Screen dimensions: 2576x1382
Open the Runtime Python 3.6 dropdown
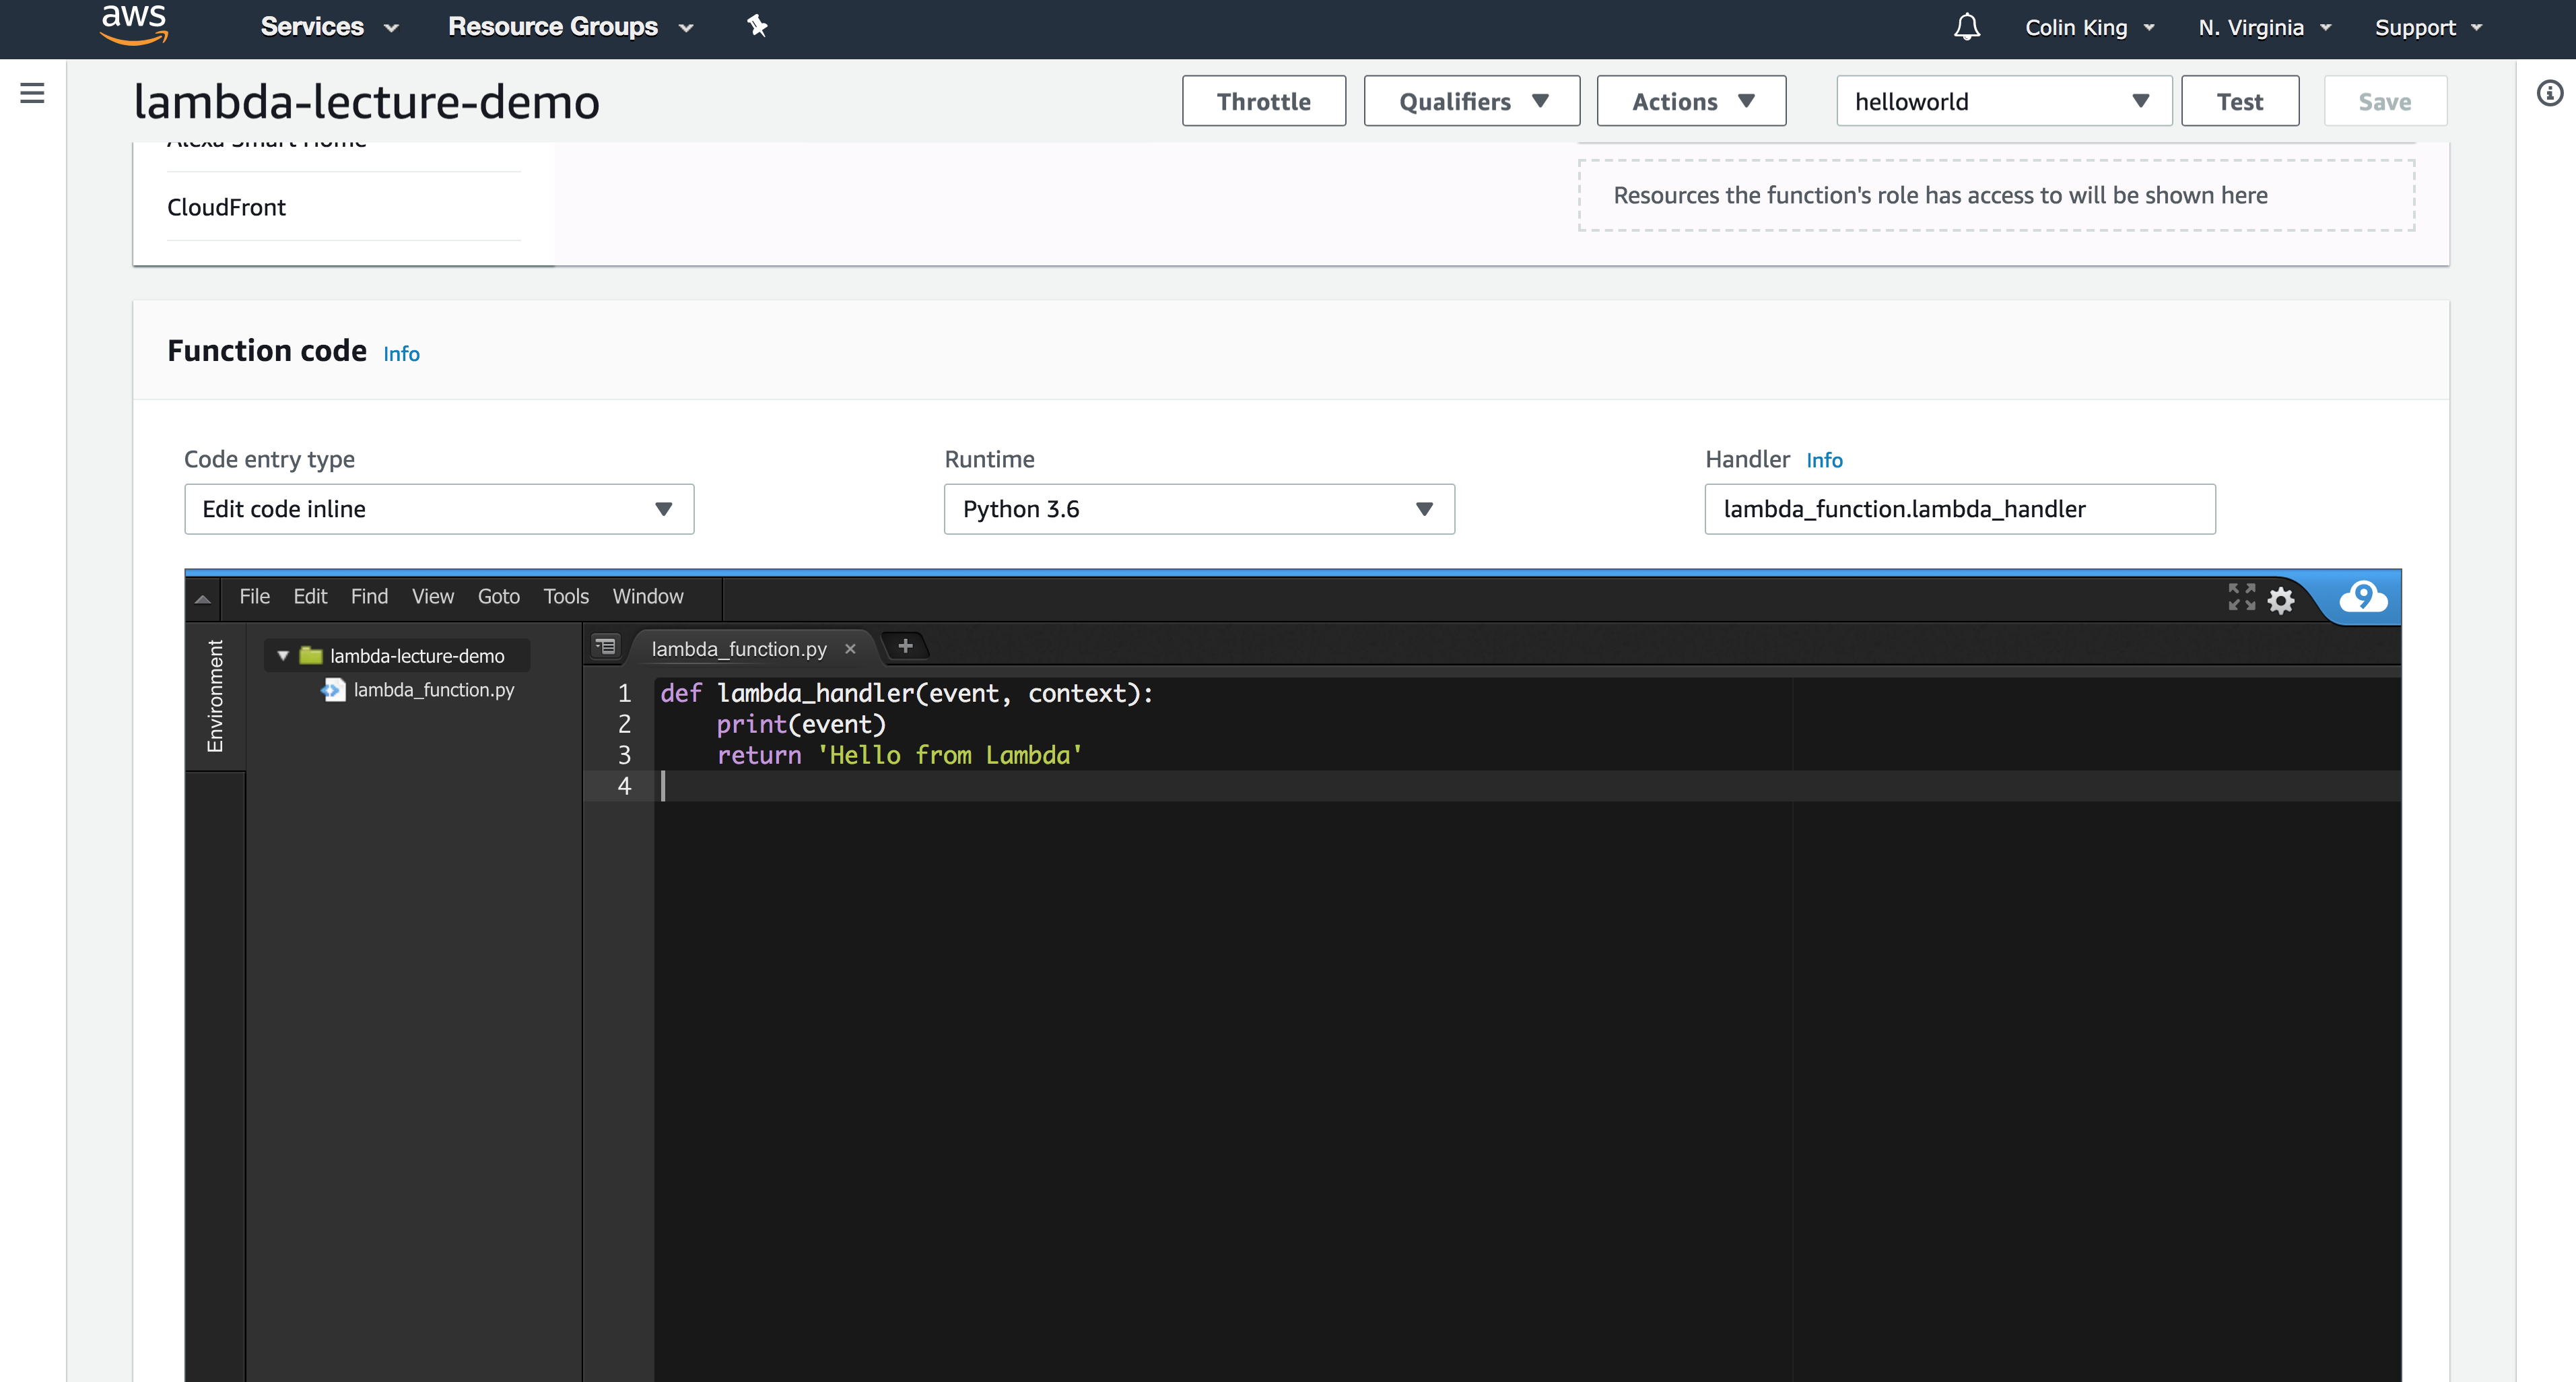point(1198,509)
